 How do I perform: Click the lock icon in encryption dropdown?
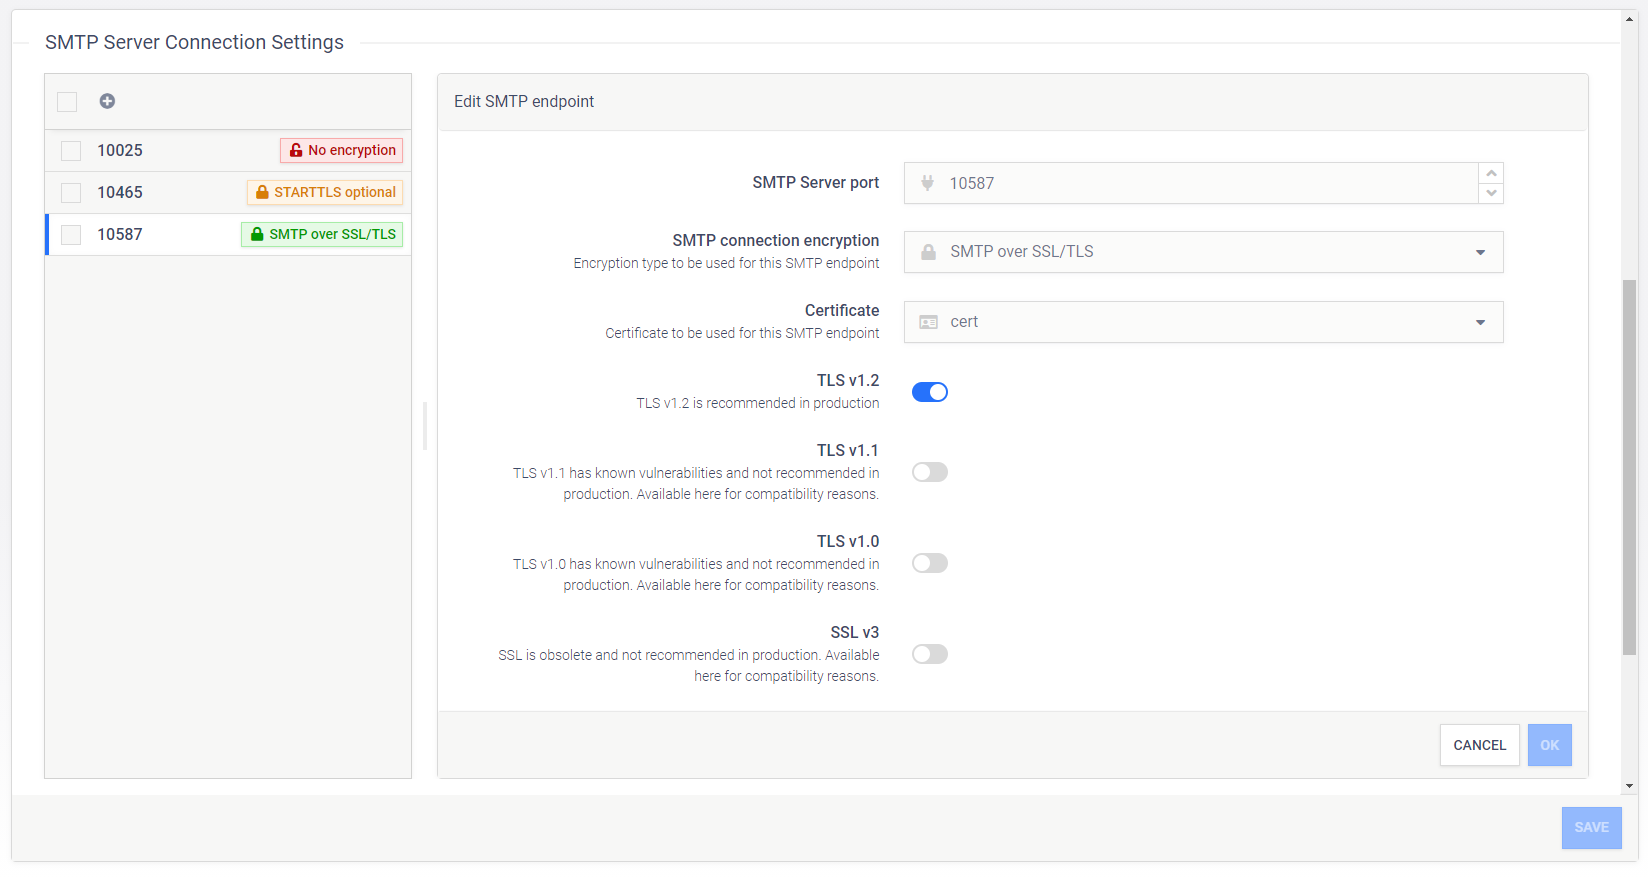(928, 252)
